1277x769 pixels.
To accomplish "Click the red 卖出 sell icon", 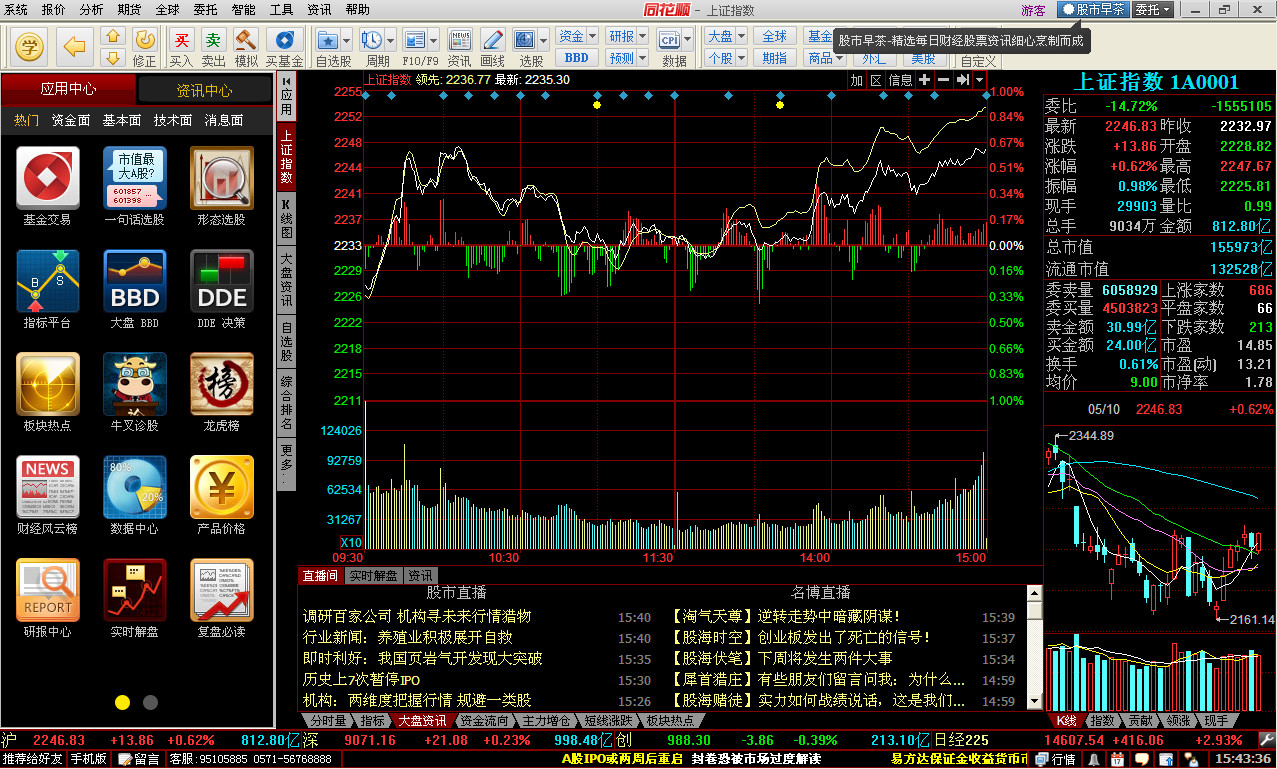I will pos(215,38).
